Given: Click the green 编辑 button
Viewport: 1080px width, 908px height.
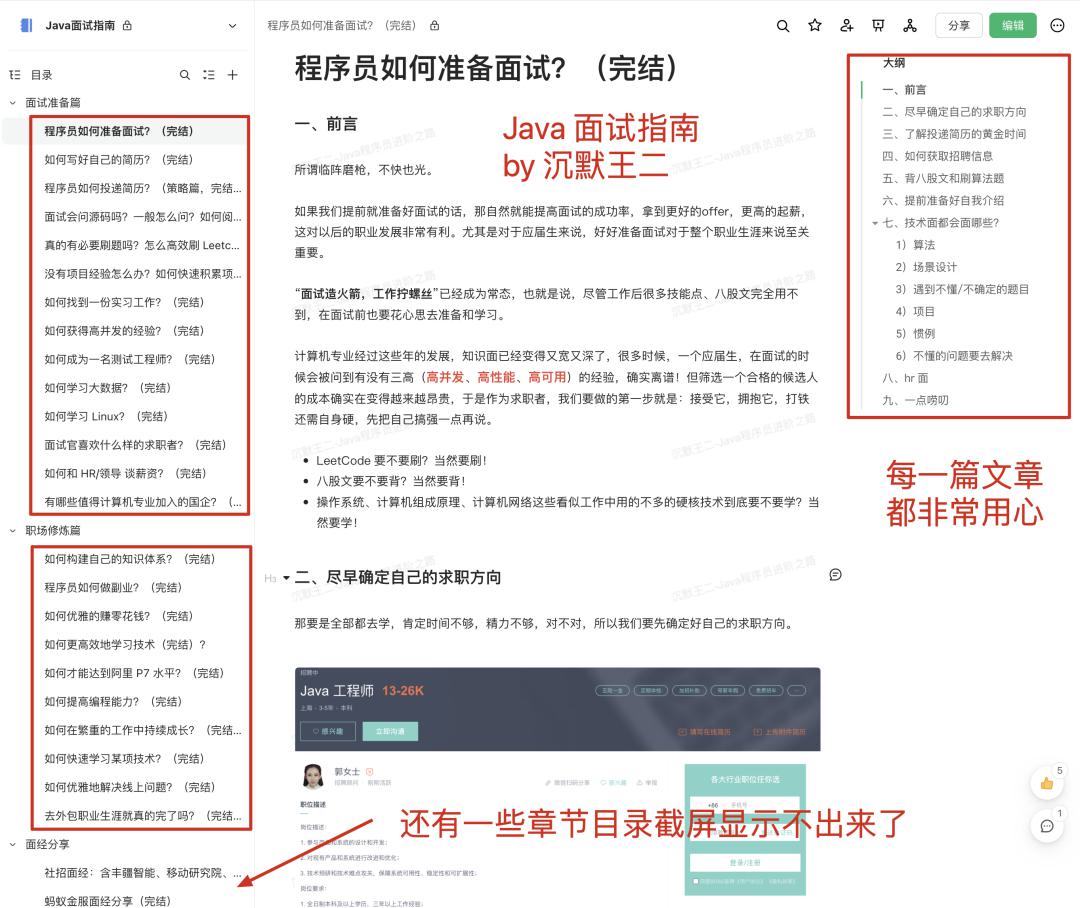Looking at the screenshot, I should 1012,26.
